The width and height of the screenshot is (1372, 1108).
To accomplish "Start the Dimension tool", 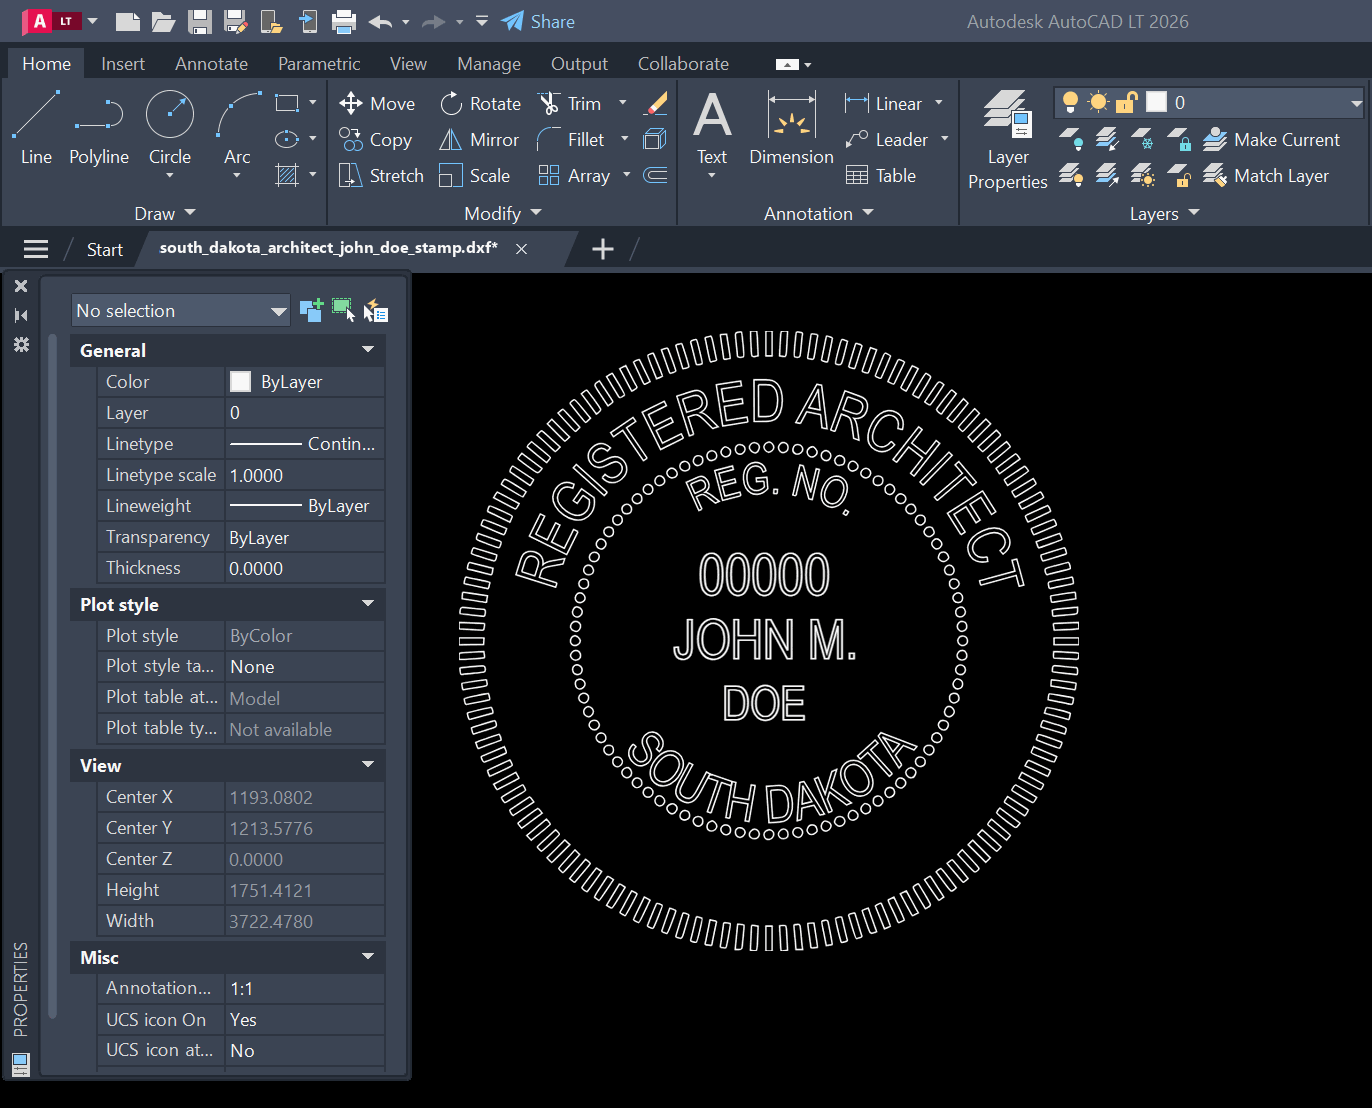I will coord(791,128).
